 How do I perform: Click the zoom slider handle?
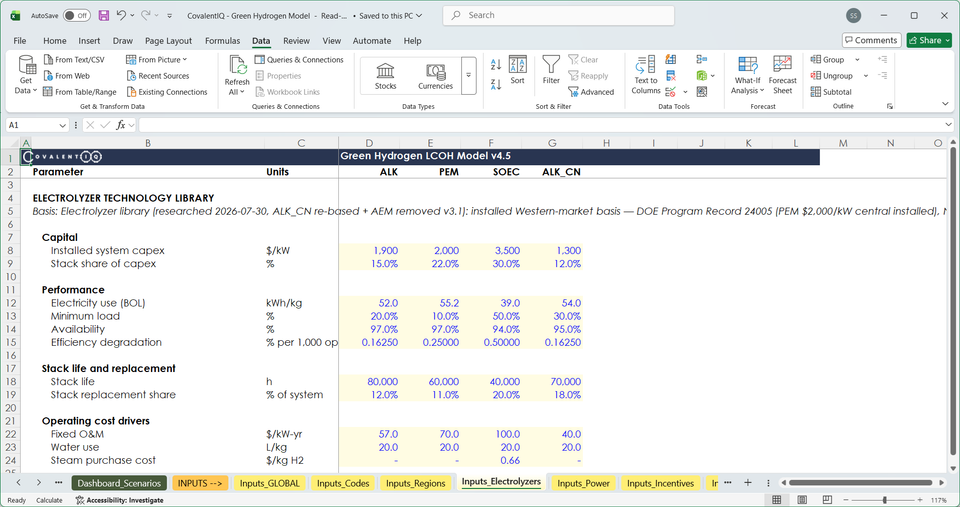pyautogui.click(x=884, y=500)
